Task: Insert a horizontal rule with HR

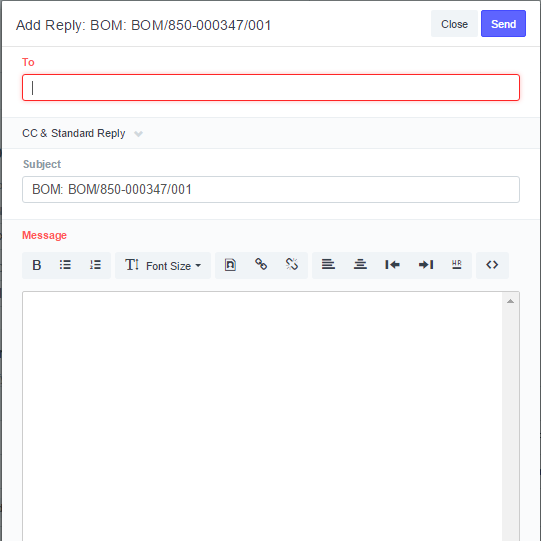Action: [x=456, y=265]
